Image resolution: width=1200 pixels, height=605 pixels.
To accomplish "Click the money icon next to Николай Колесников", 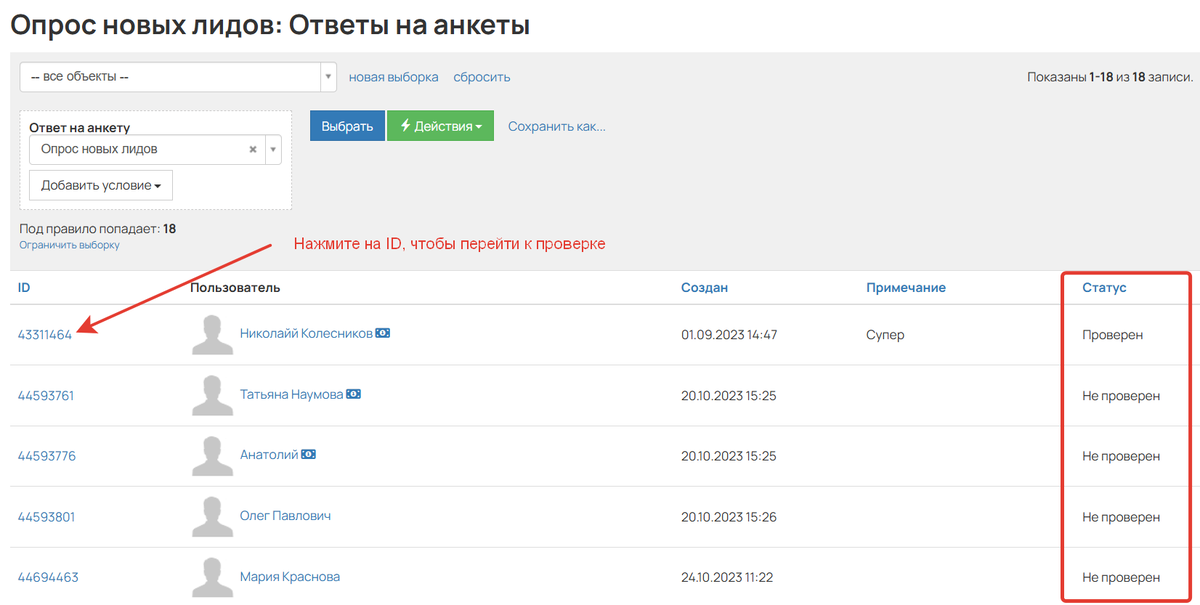I will [x=382, y=332].
